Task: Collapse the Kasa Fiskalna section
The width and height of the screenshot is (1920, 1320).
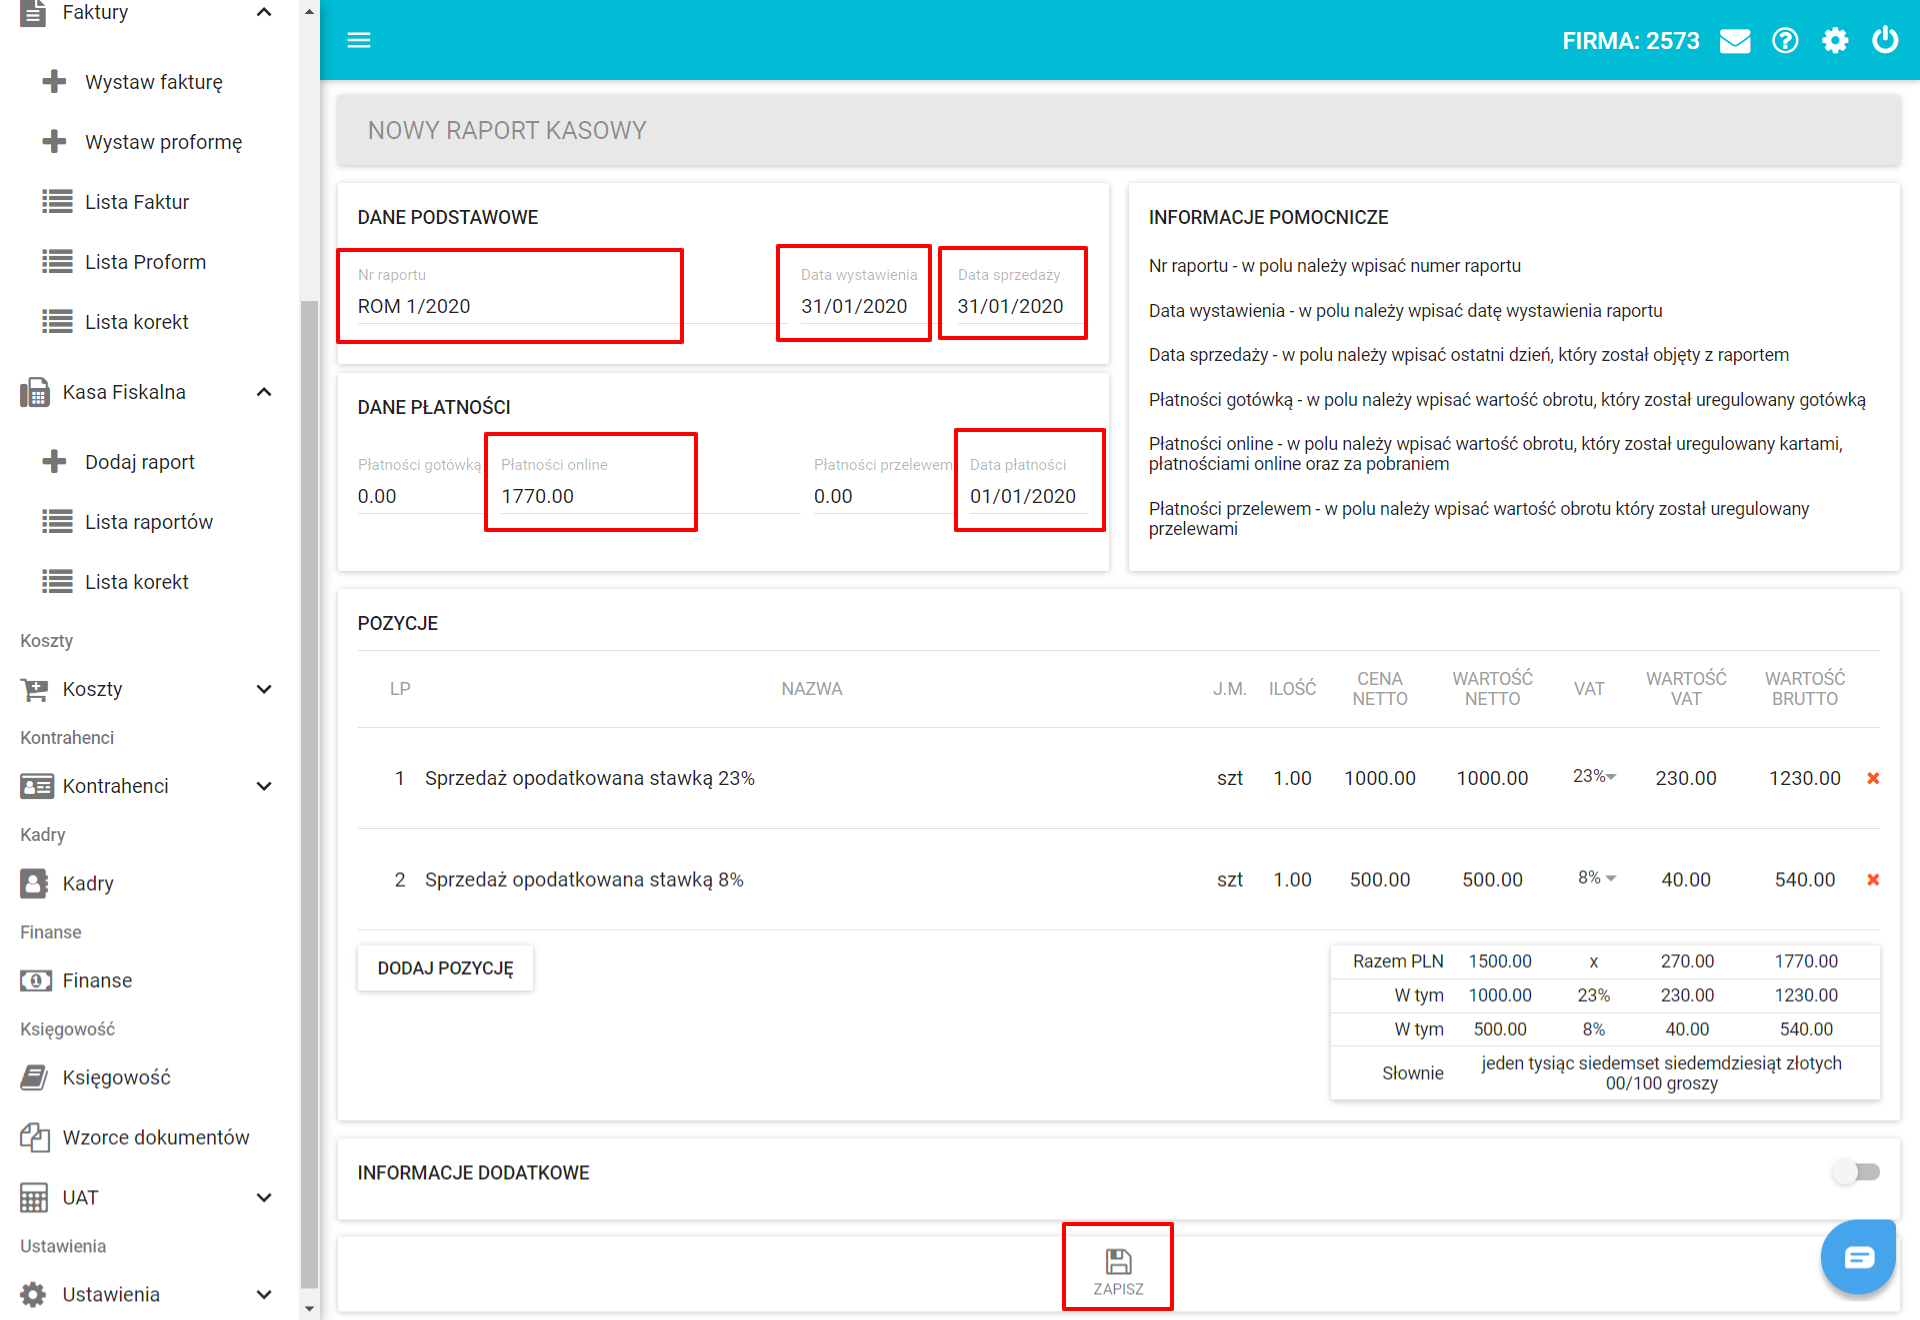Action: pos(264,392)
